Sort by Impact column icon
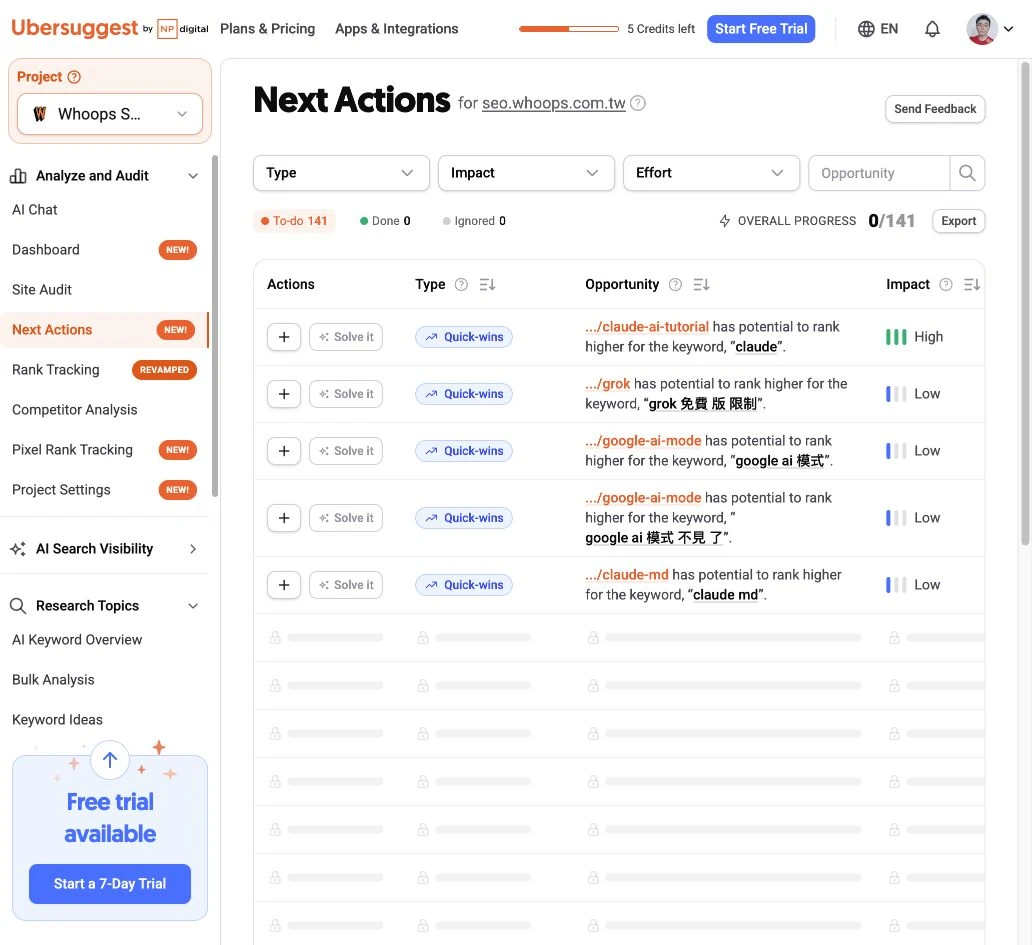 (971, 284)
